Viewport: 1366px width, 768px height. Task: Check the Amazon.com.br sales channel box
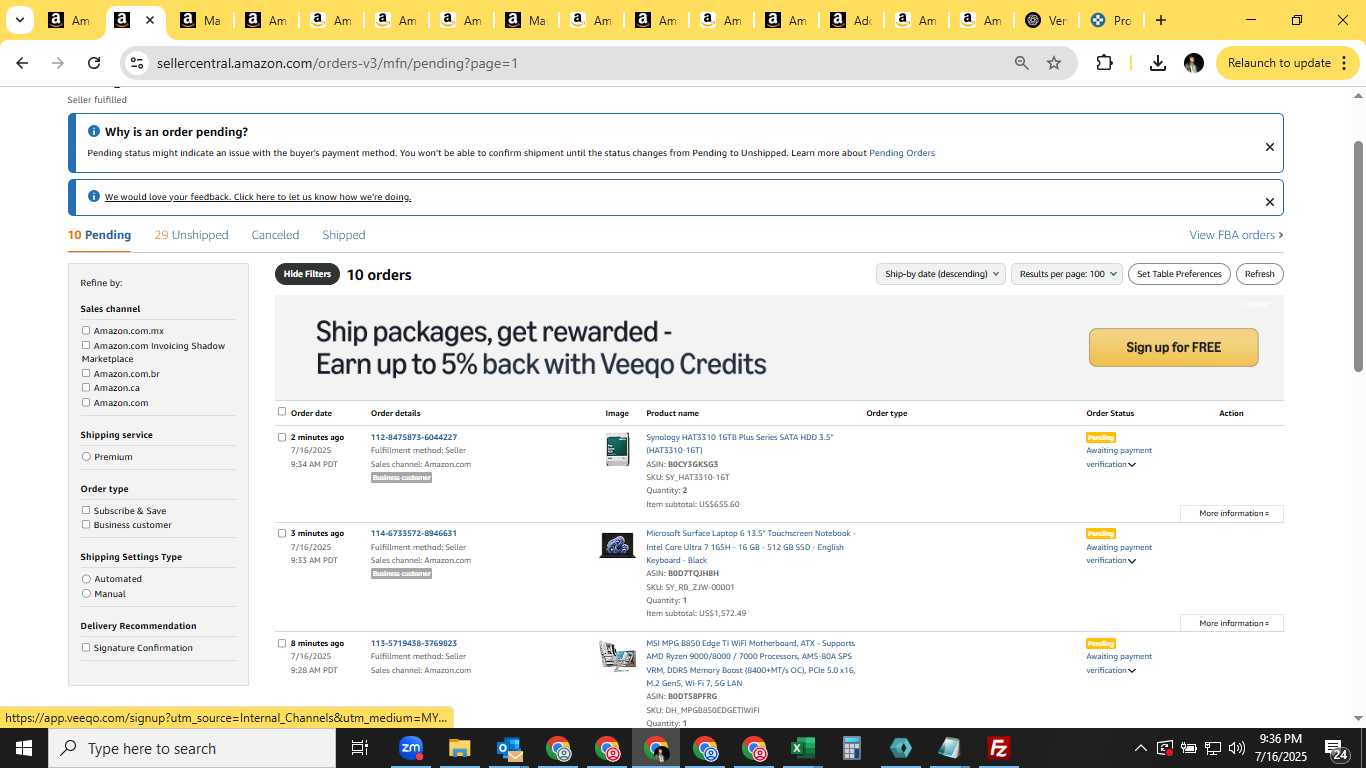86,373
